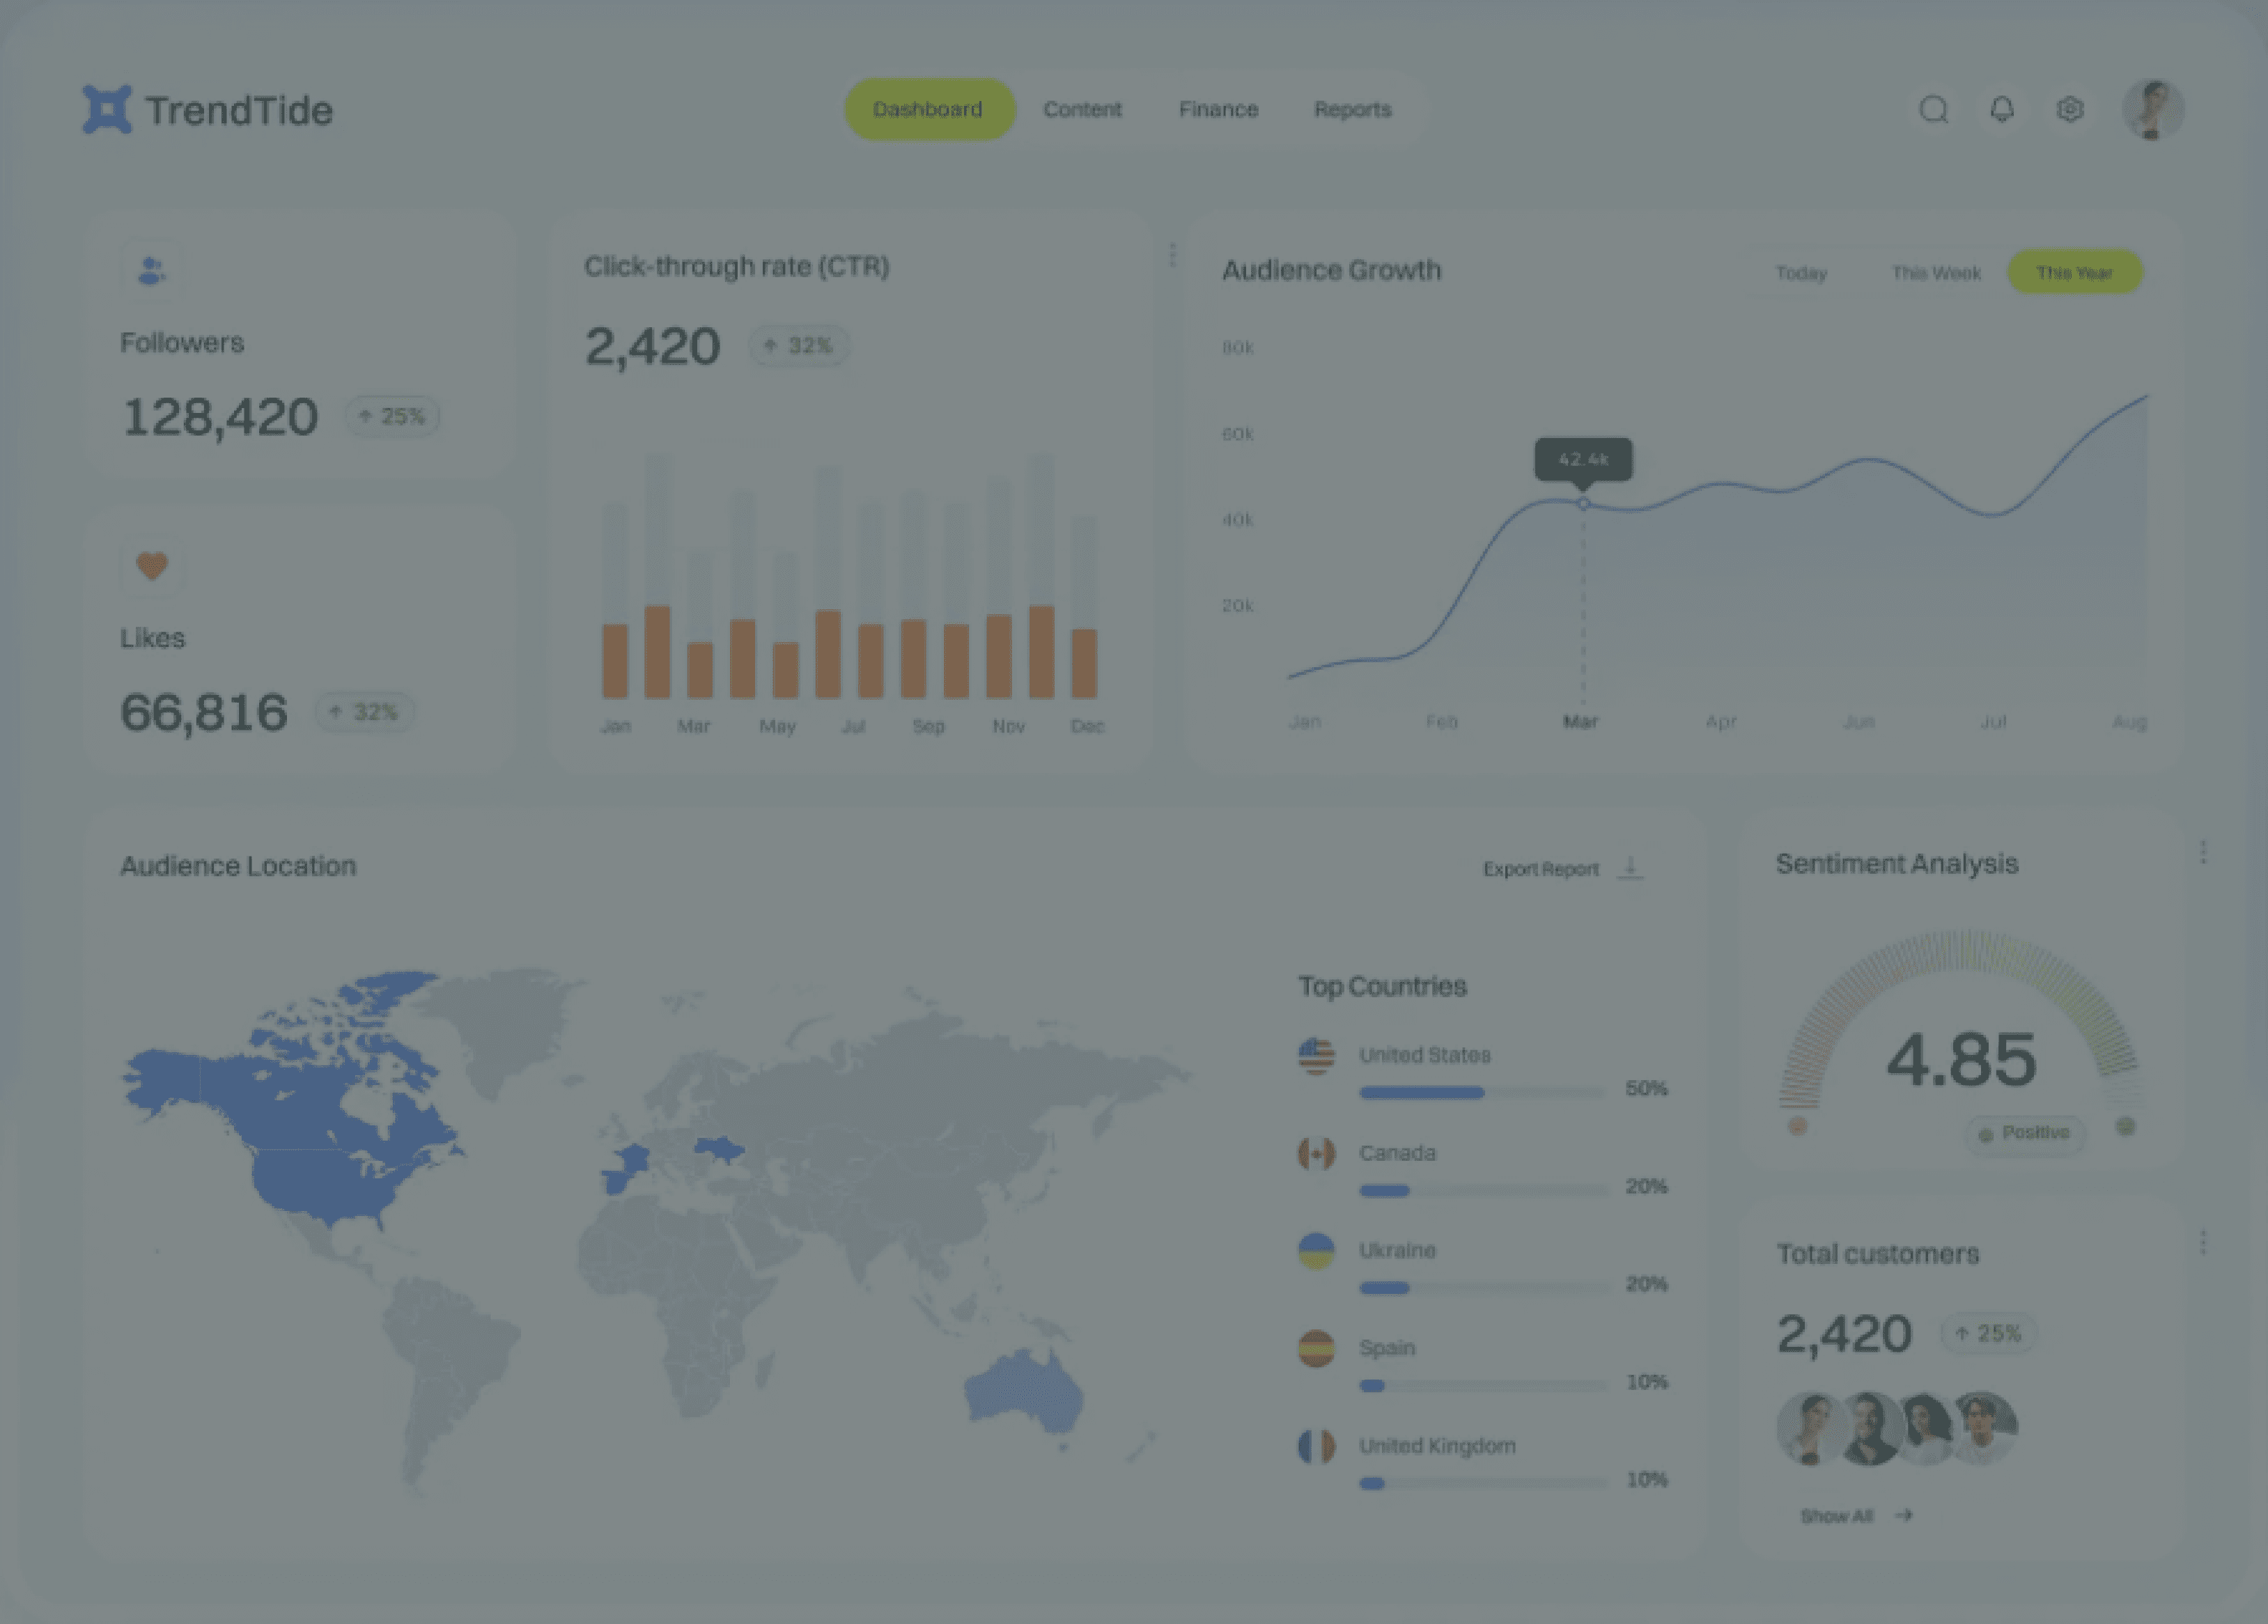
Task: Open Total customers three-dot menu
Action: (x=2203, y=1242)
